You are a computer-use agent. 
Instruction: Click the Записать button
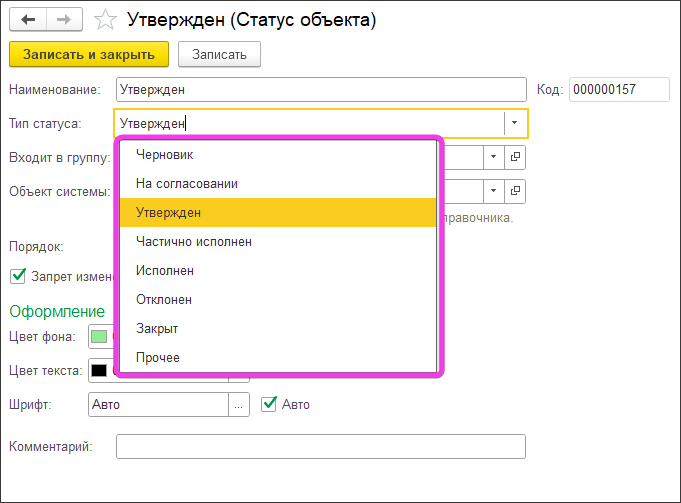[219, 54]
